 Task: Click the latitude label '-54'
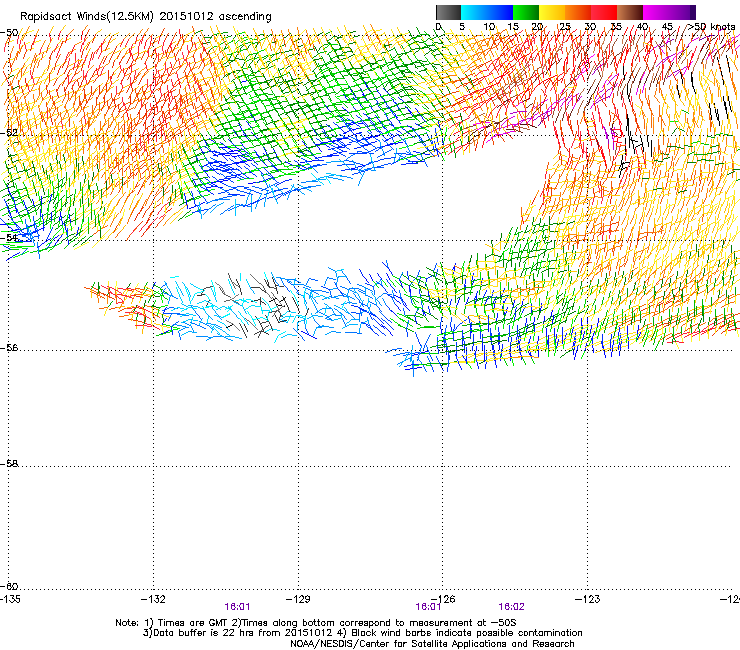9,237
